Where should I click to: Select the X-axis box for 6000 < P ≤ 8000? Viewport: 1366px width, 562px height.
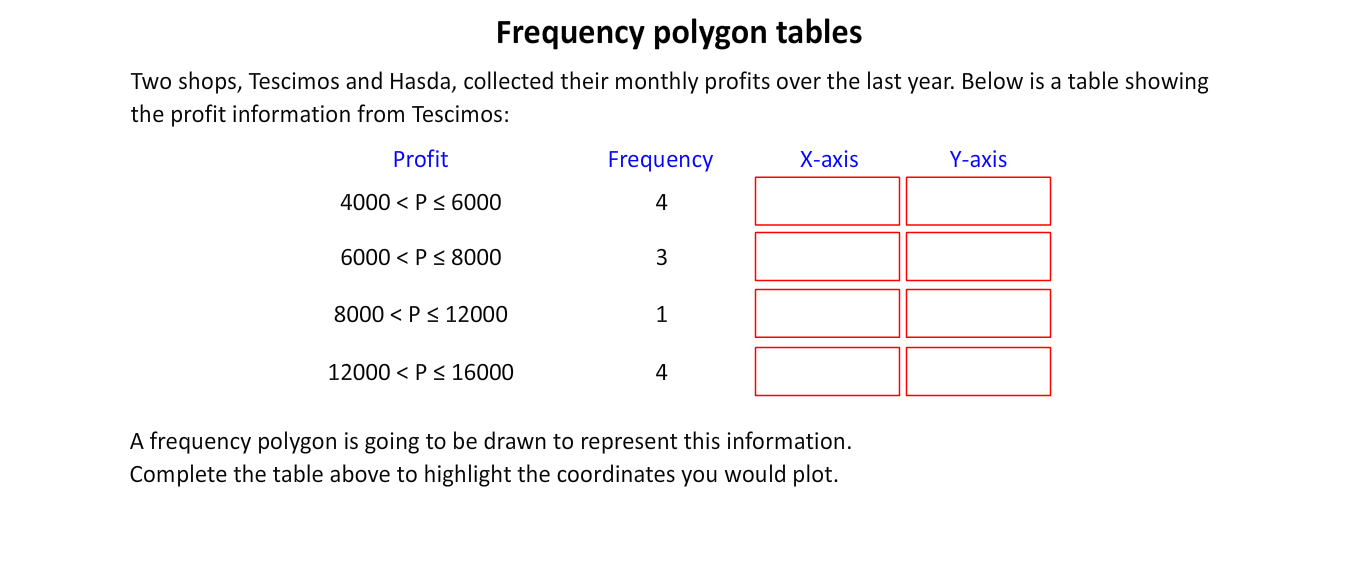pos(827,257)
